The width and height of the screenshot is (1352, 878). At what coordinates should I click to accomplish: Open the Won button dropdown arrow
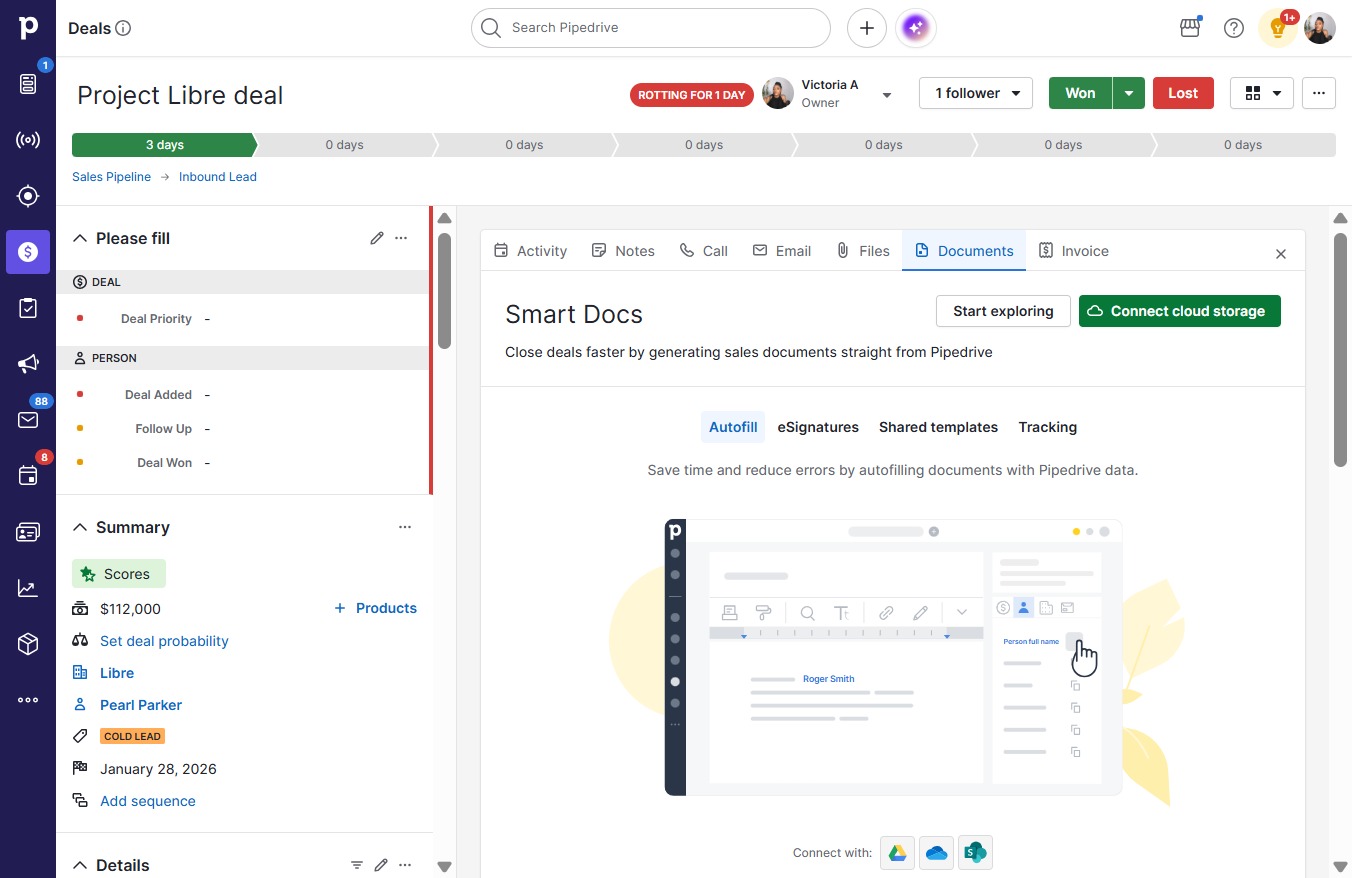click(x=1129, y=93)
